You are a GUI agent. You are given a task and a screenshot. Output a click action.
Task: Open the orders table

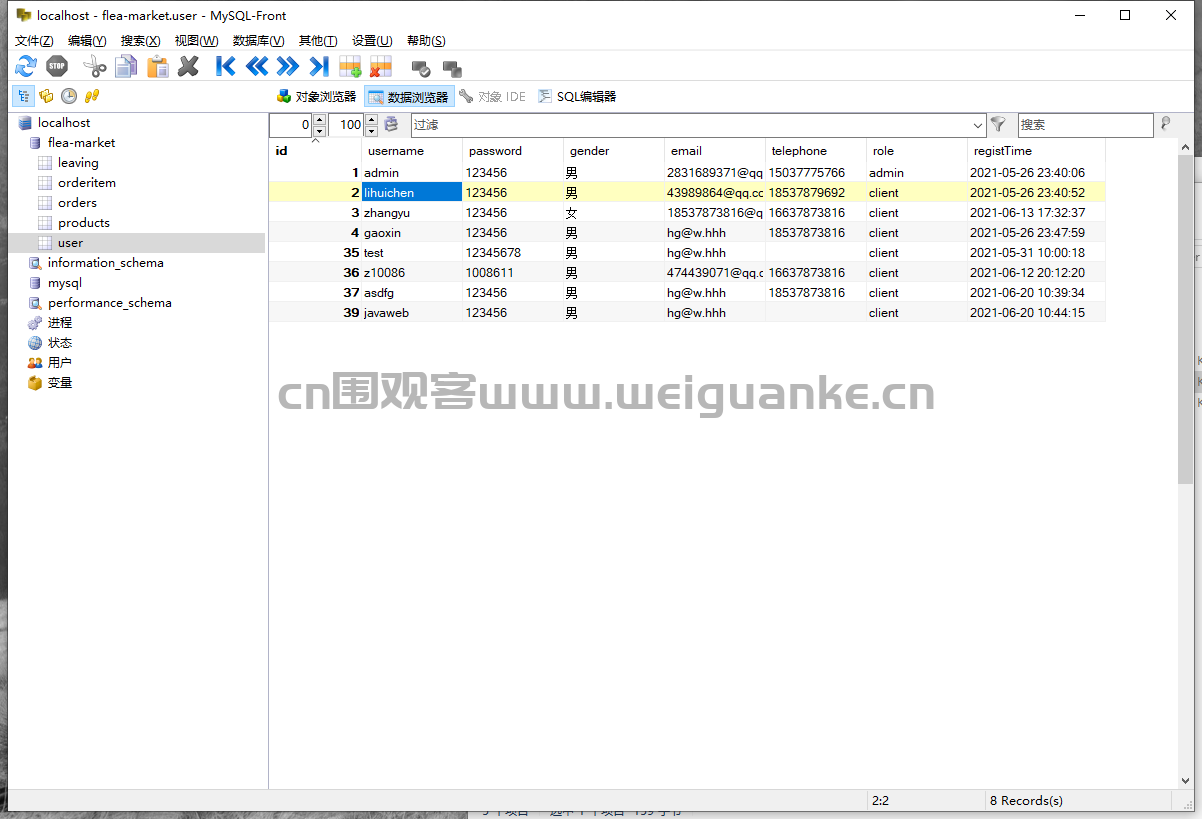click(x=77, y=203)
